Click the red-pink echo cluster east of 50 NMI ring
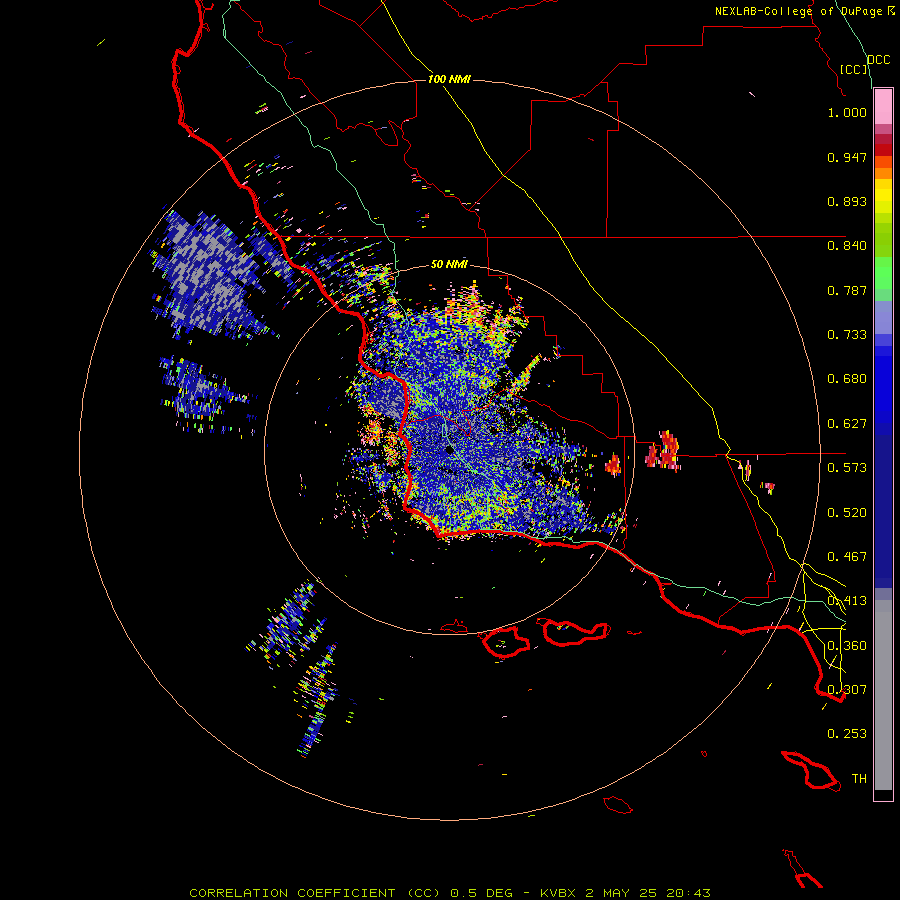 (x=664, y=451)
